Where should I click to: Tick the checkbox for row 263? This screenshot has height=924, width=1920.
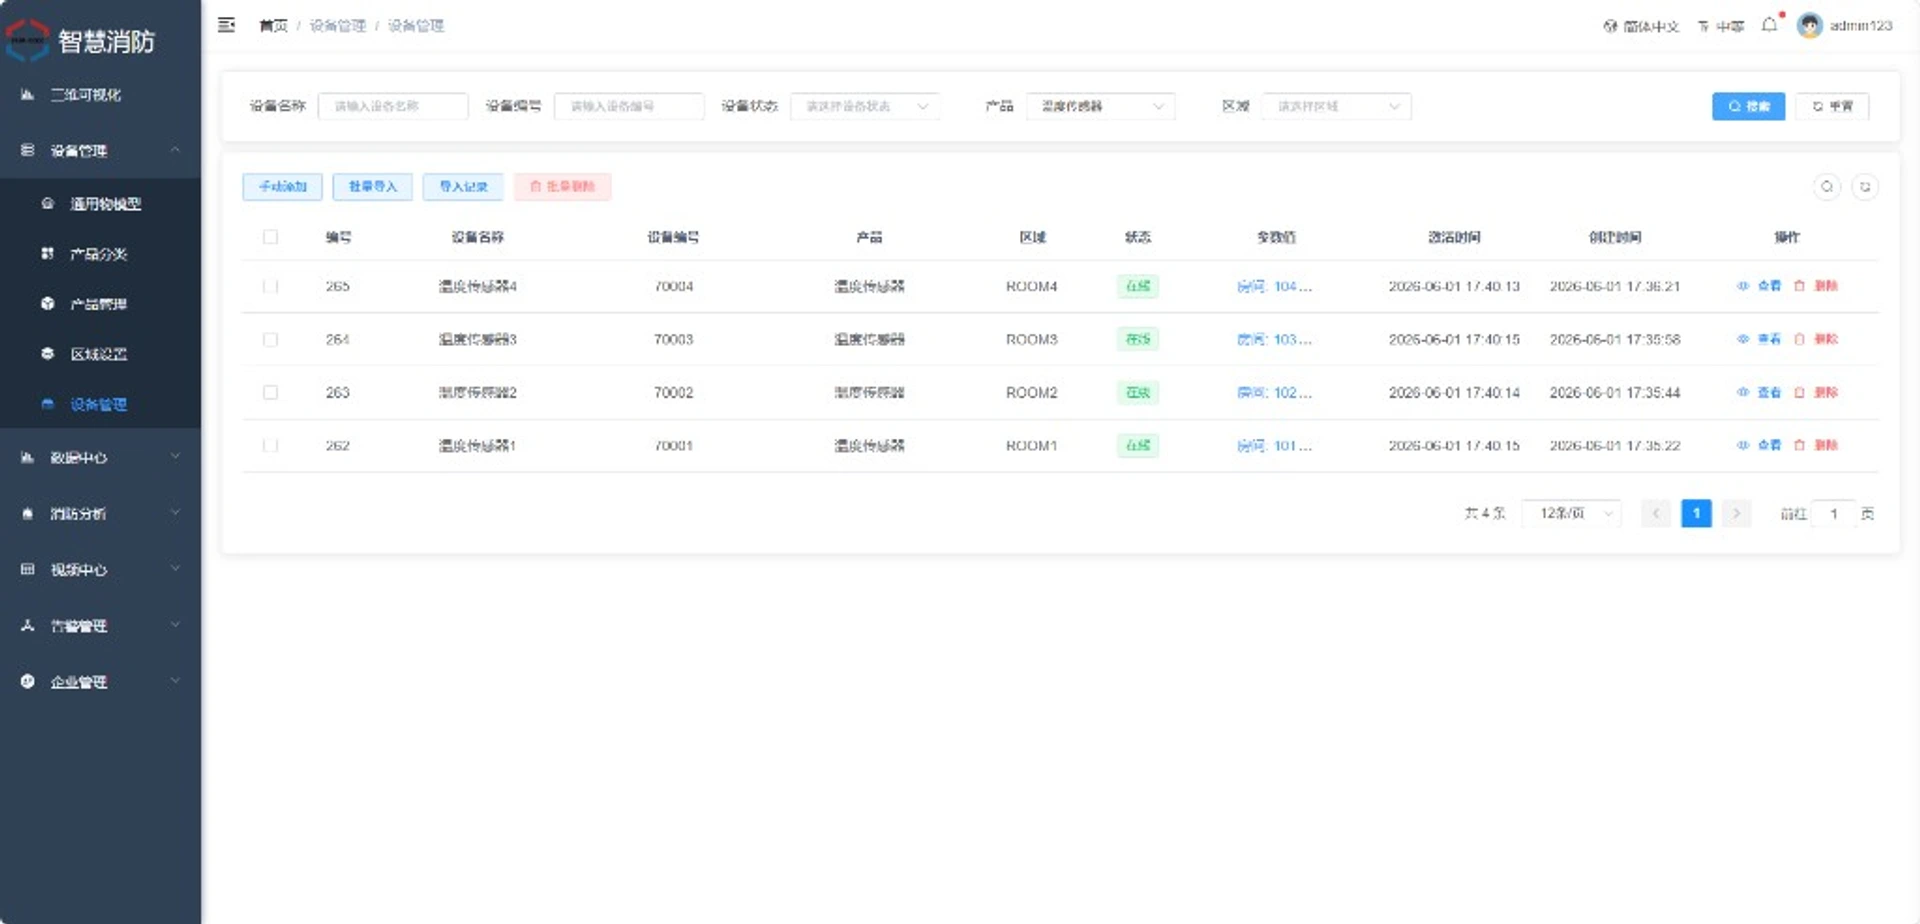coord(270,392)
